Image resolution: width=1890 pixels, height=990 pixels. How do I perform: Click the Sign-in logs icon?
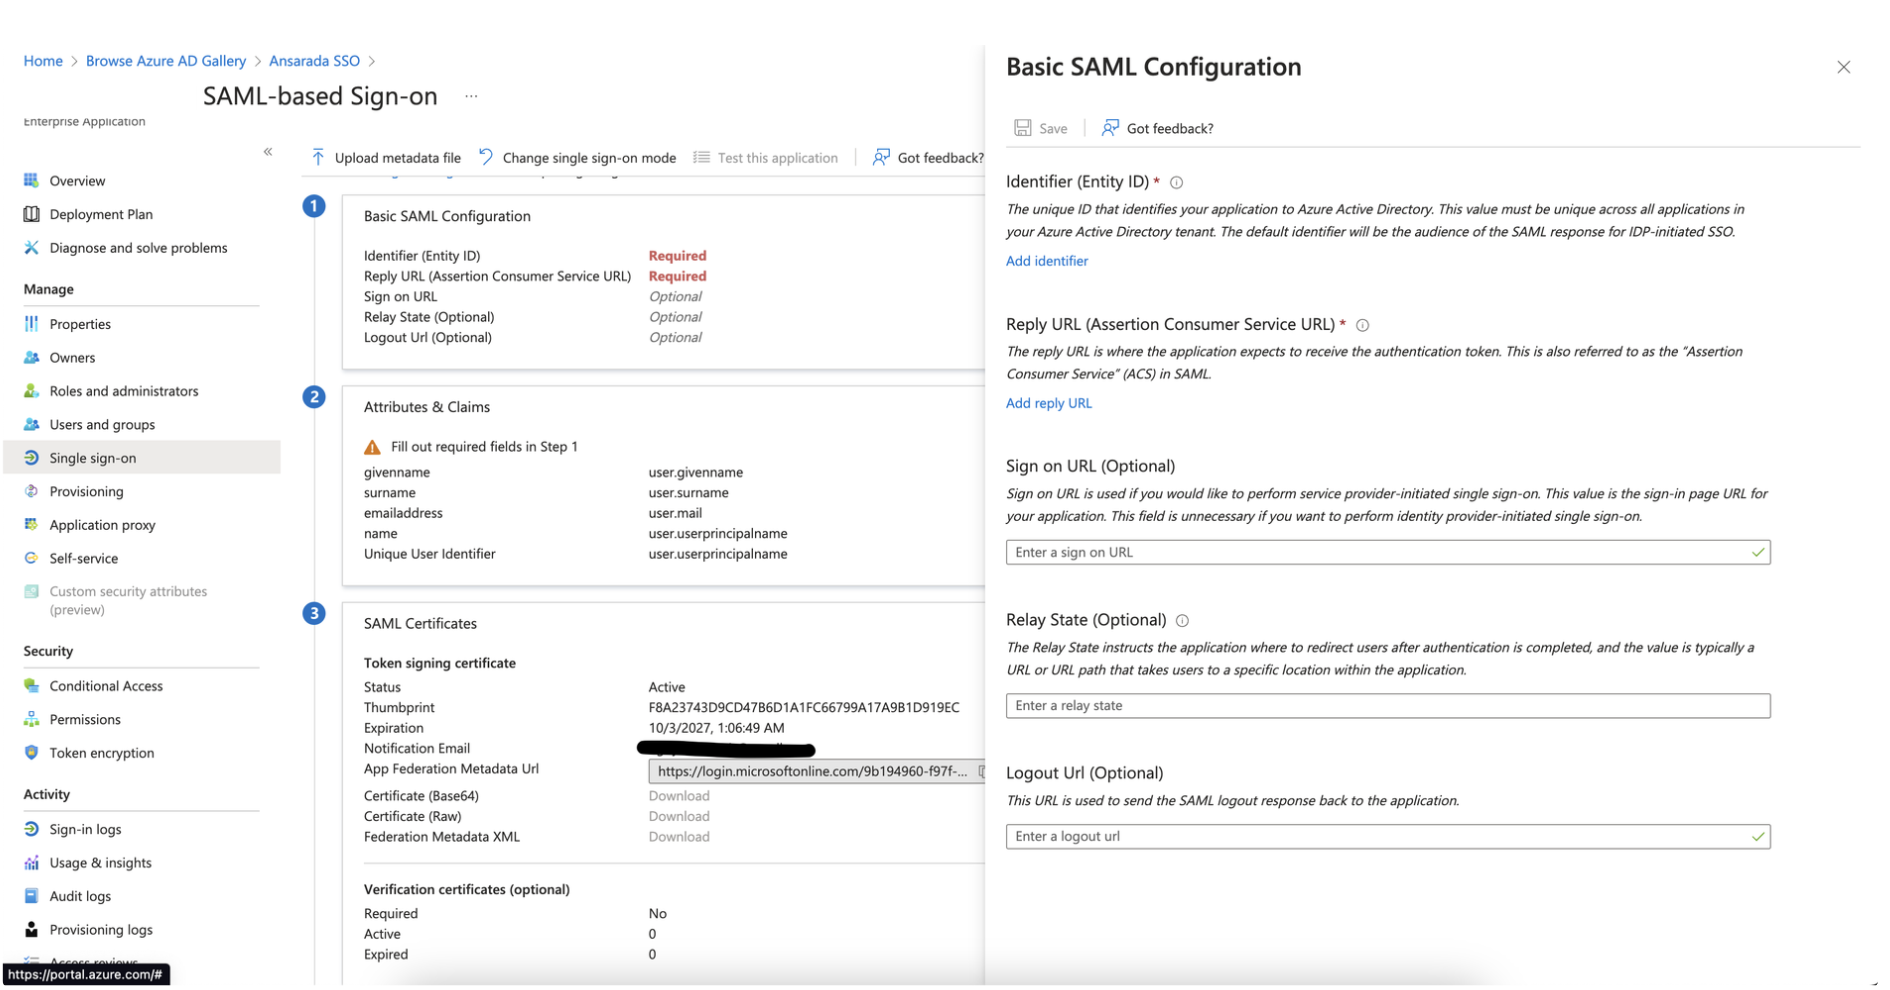[x=31, y=830]
